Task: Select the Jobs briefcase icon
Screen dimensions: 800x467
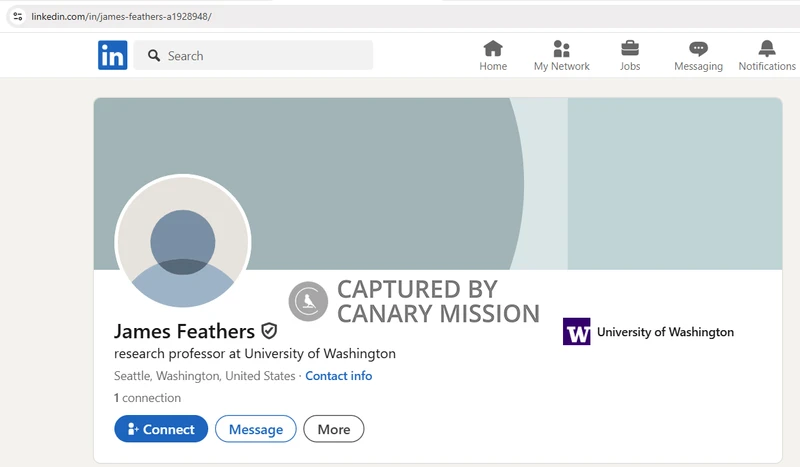Action: (630, 49)
